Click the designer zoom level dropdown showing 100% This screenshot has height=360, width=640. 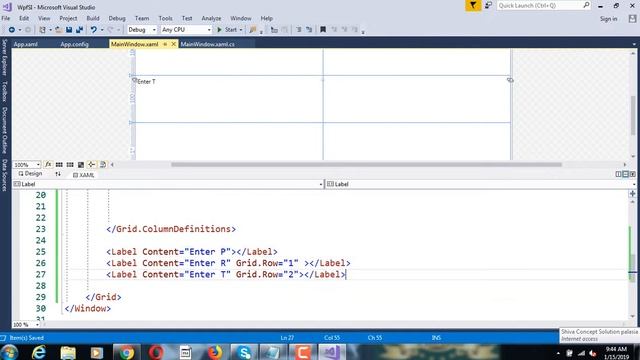point(27,164)
